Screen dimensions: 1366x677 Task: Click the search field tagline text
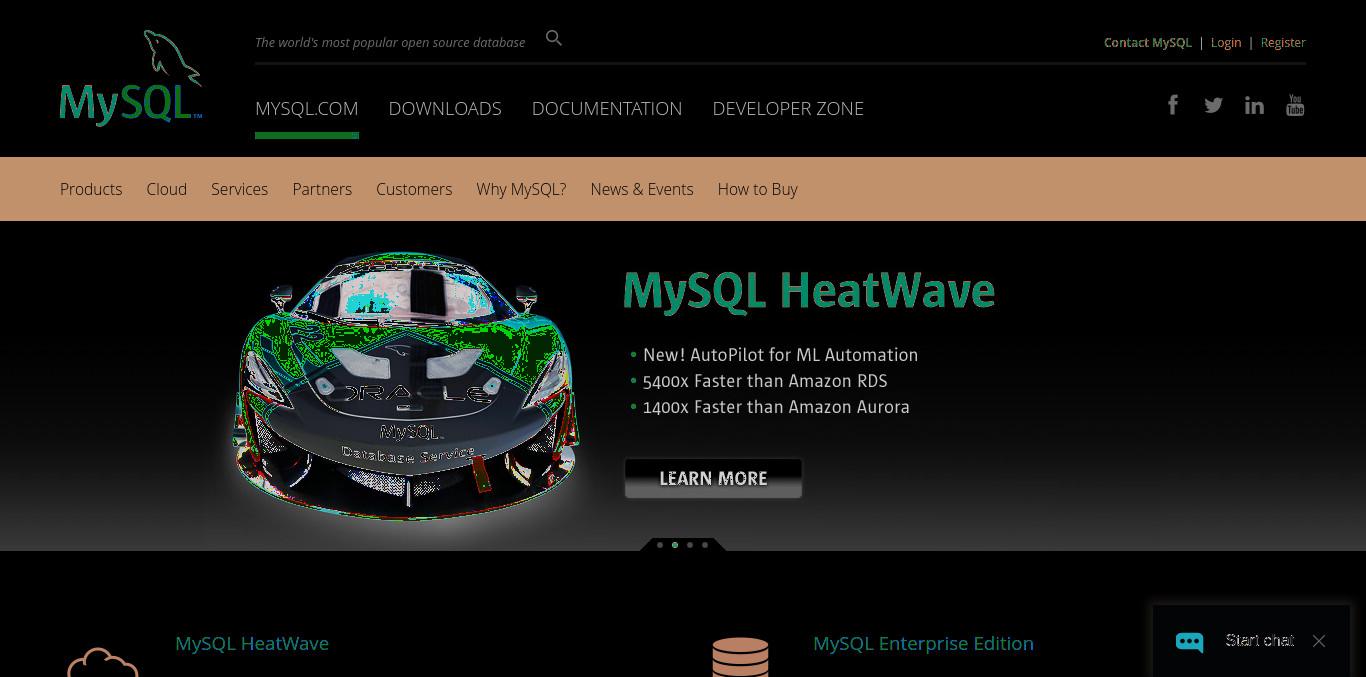pos(390,42)
